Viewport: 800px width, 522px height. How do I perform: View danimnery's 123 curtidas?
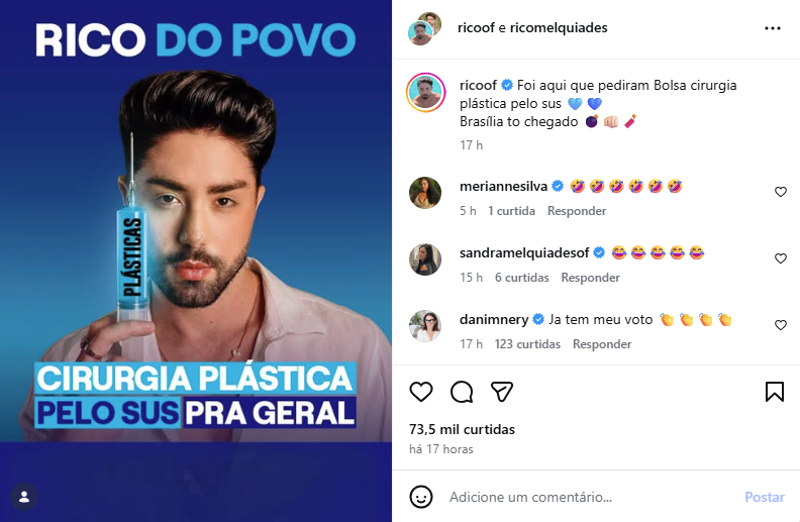point(528,344)
